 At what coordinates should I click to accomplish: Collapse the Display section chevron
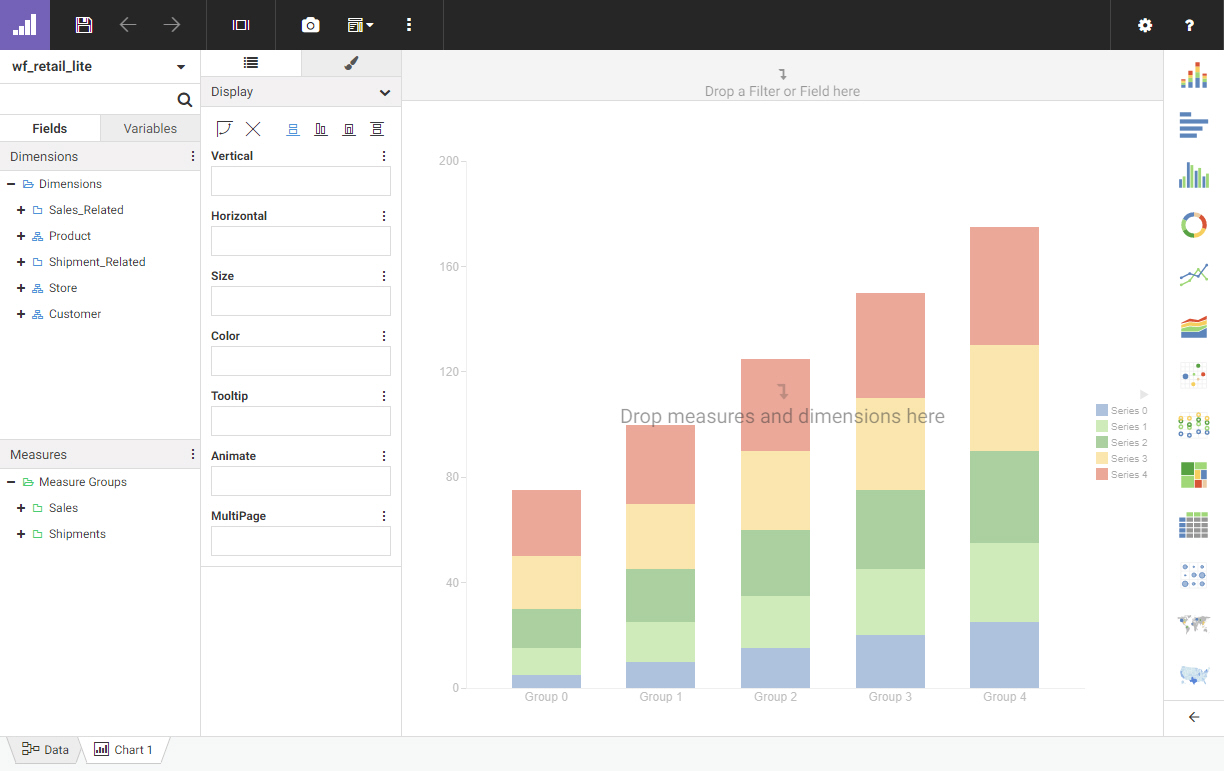tap(385, 92)
